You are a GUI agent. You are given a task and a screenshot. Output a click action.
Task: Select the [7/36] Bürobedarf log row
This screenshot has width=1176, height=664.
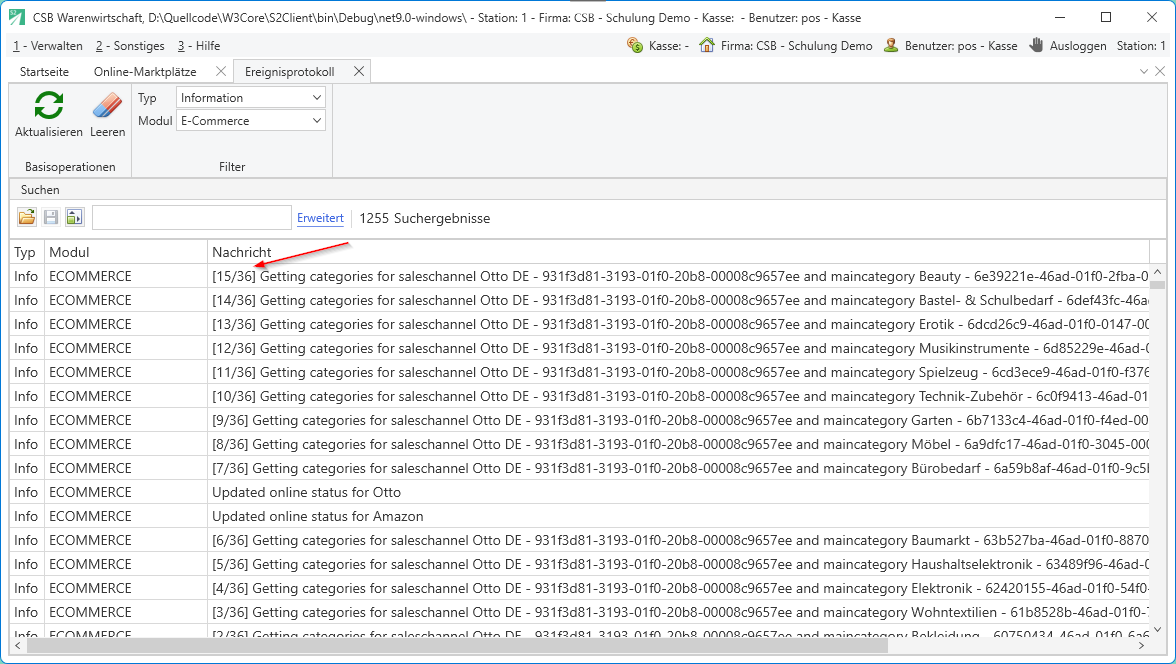pyautogui.click(x=580, y=468)
